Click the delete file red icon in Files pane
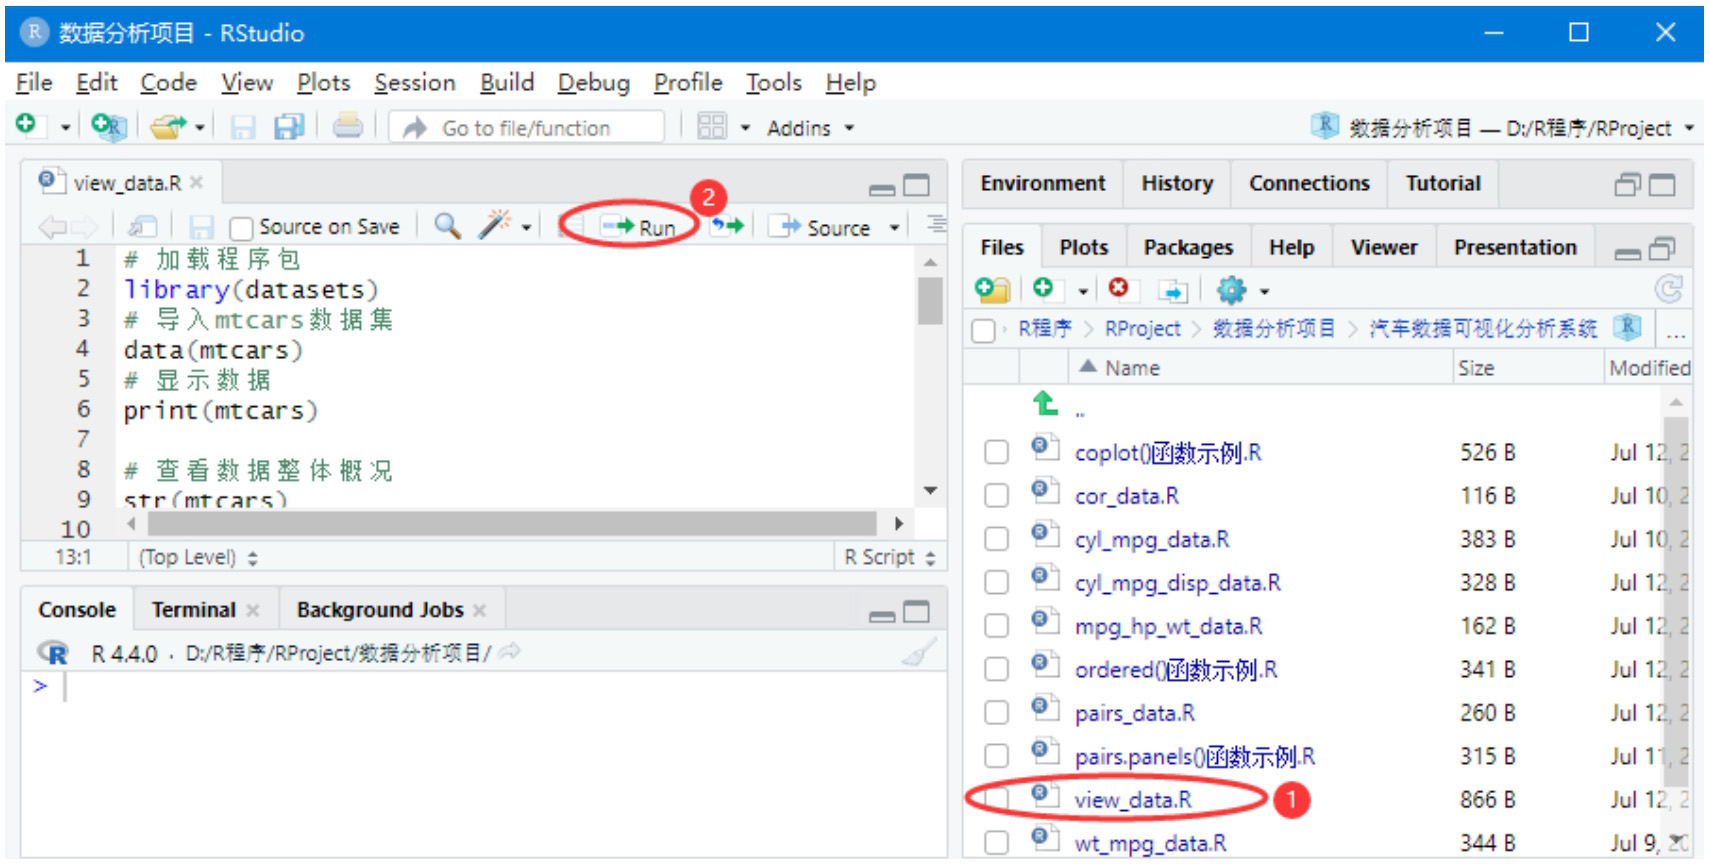Viewport: 1709px width, 864px height. click(x=1118, y=289)
